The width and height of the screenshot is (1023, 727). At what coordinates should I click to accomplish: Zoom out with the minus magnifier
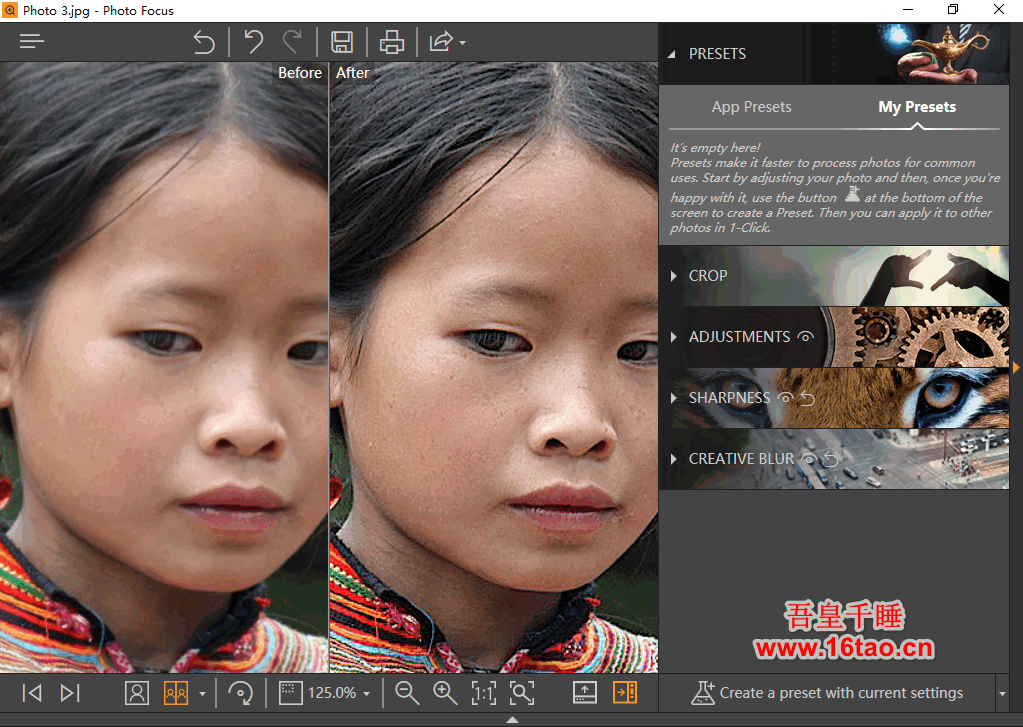click(406, 693)
